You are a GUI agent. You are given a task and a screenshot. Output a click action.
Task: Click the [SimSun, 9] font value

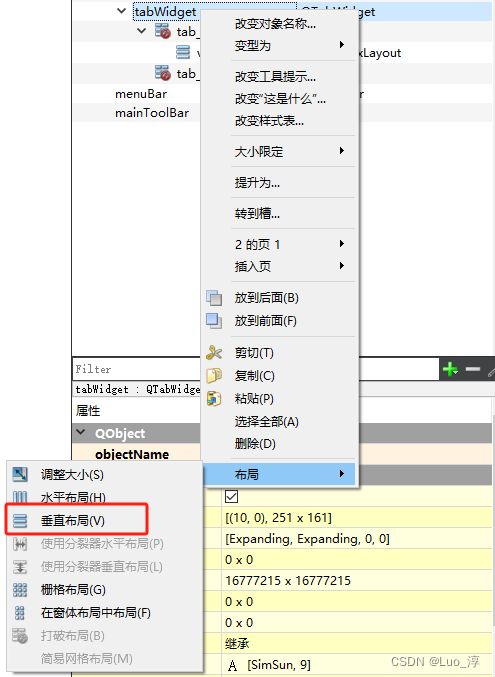(279, 664)
